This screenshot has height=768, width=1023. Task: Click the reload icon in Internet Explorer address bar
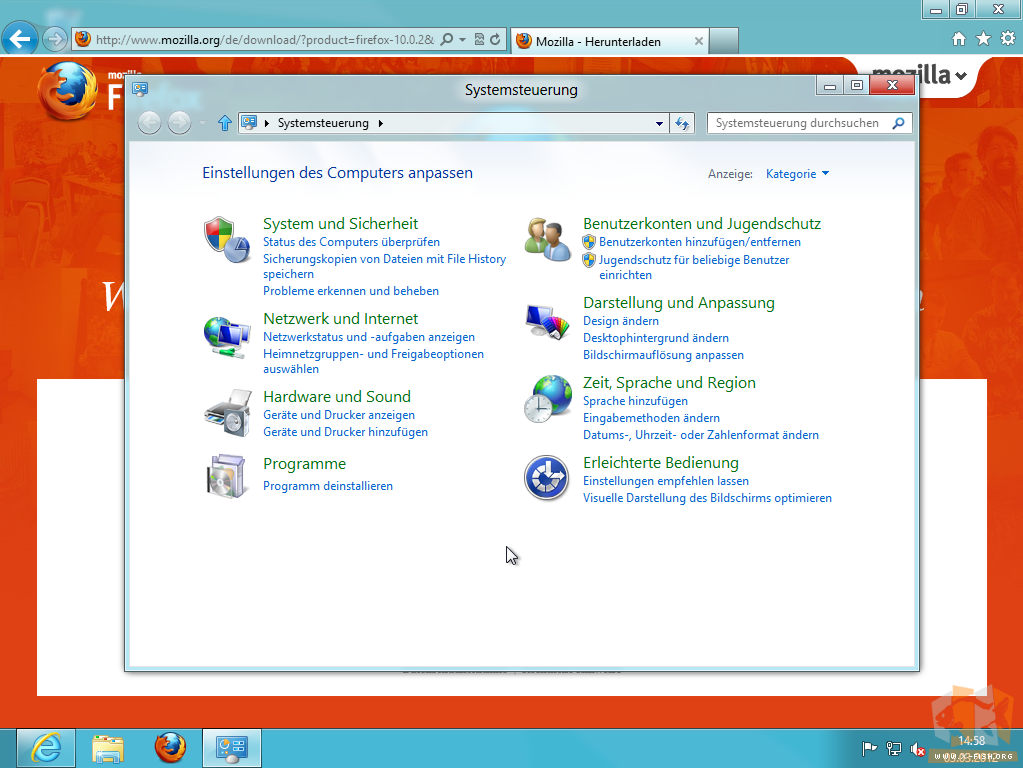495,40
